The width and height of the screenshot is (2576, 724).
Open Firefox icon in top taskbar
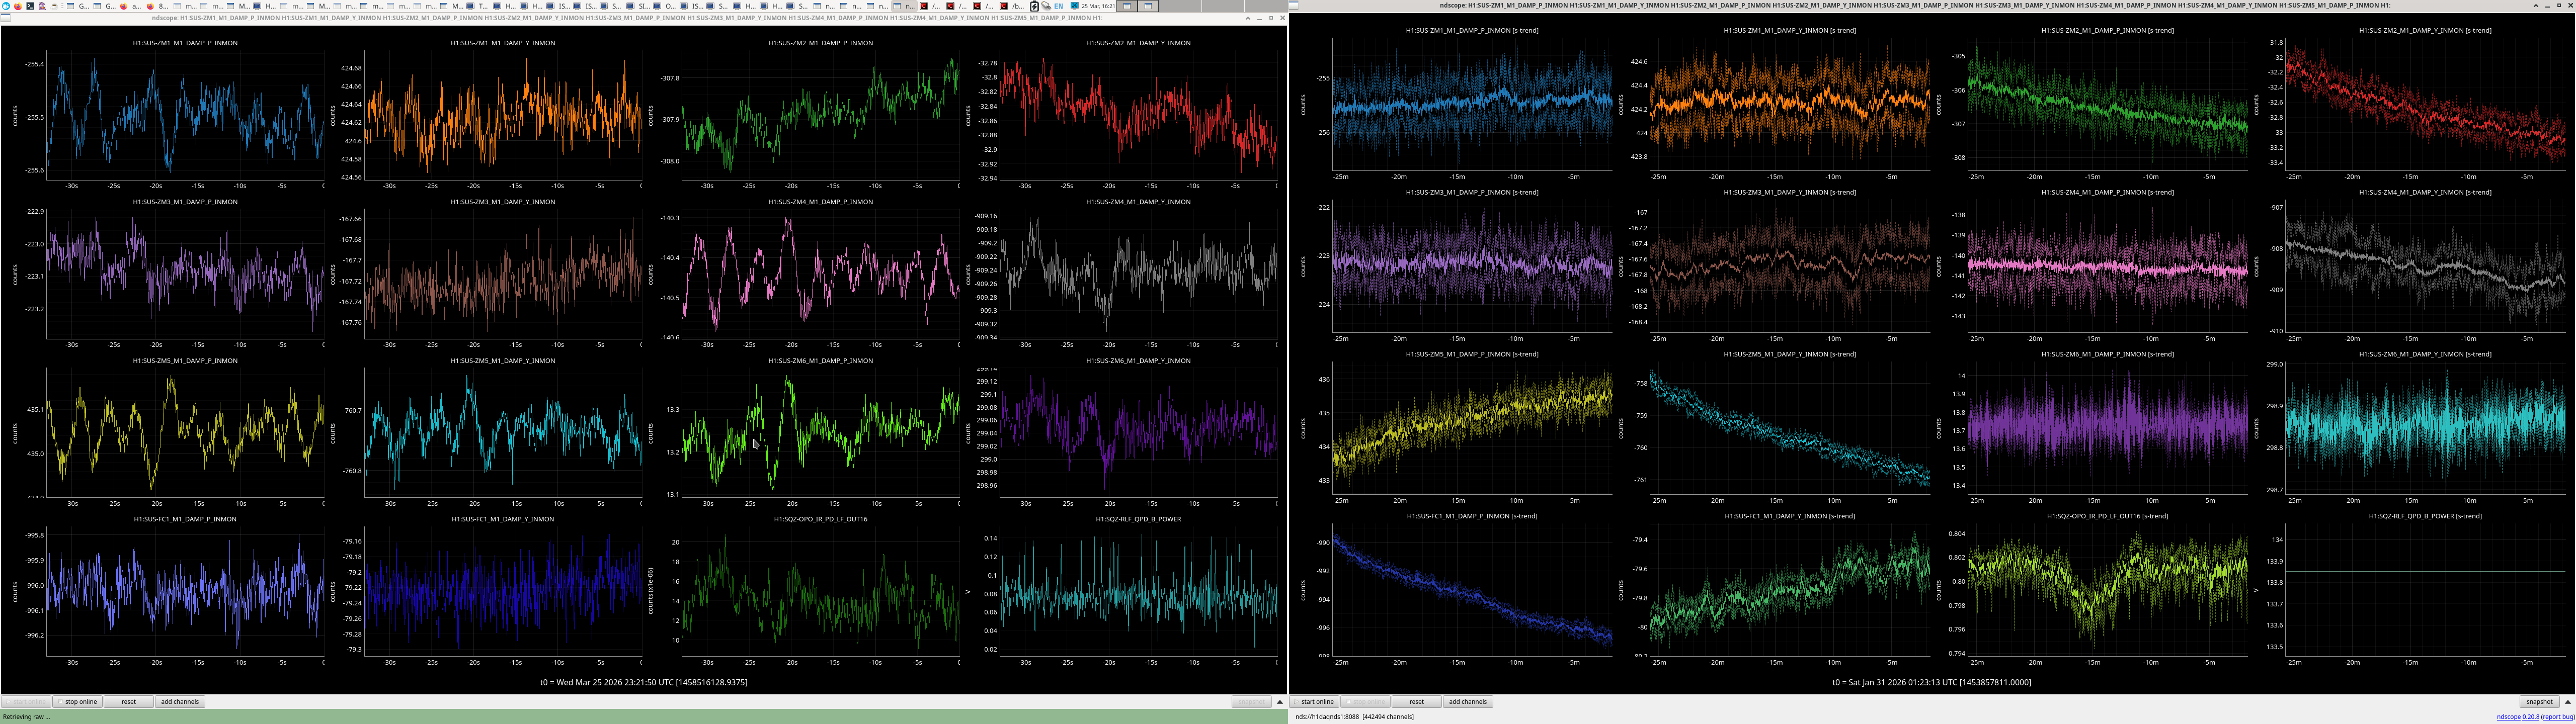(18, 6)
